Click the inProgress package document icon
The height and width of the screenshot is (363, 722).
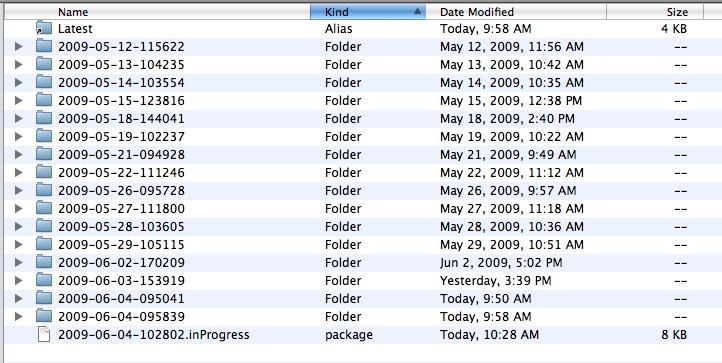[x=44, y=334]
